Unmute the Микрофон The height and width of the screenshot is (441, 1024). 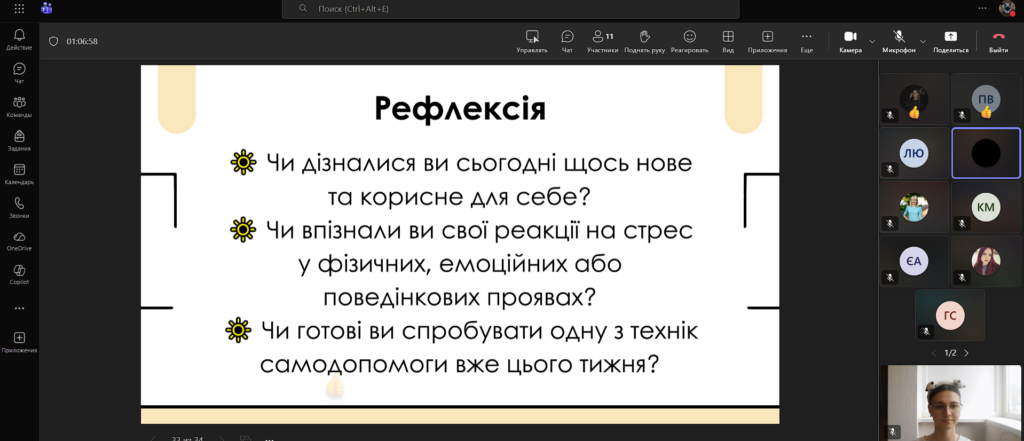pos(898,40)
